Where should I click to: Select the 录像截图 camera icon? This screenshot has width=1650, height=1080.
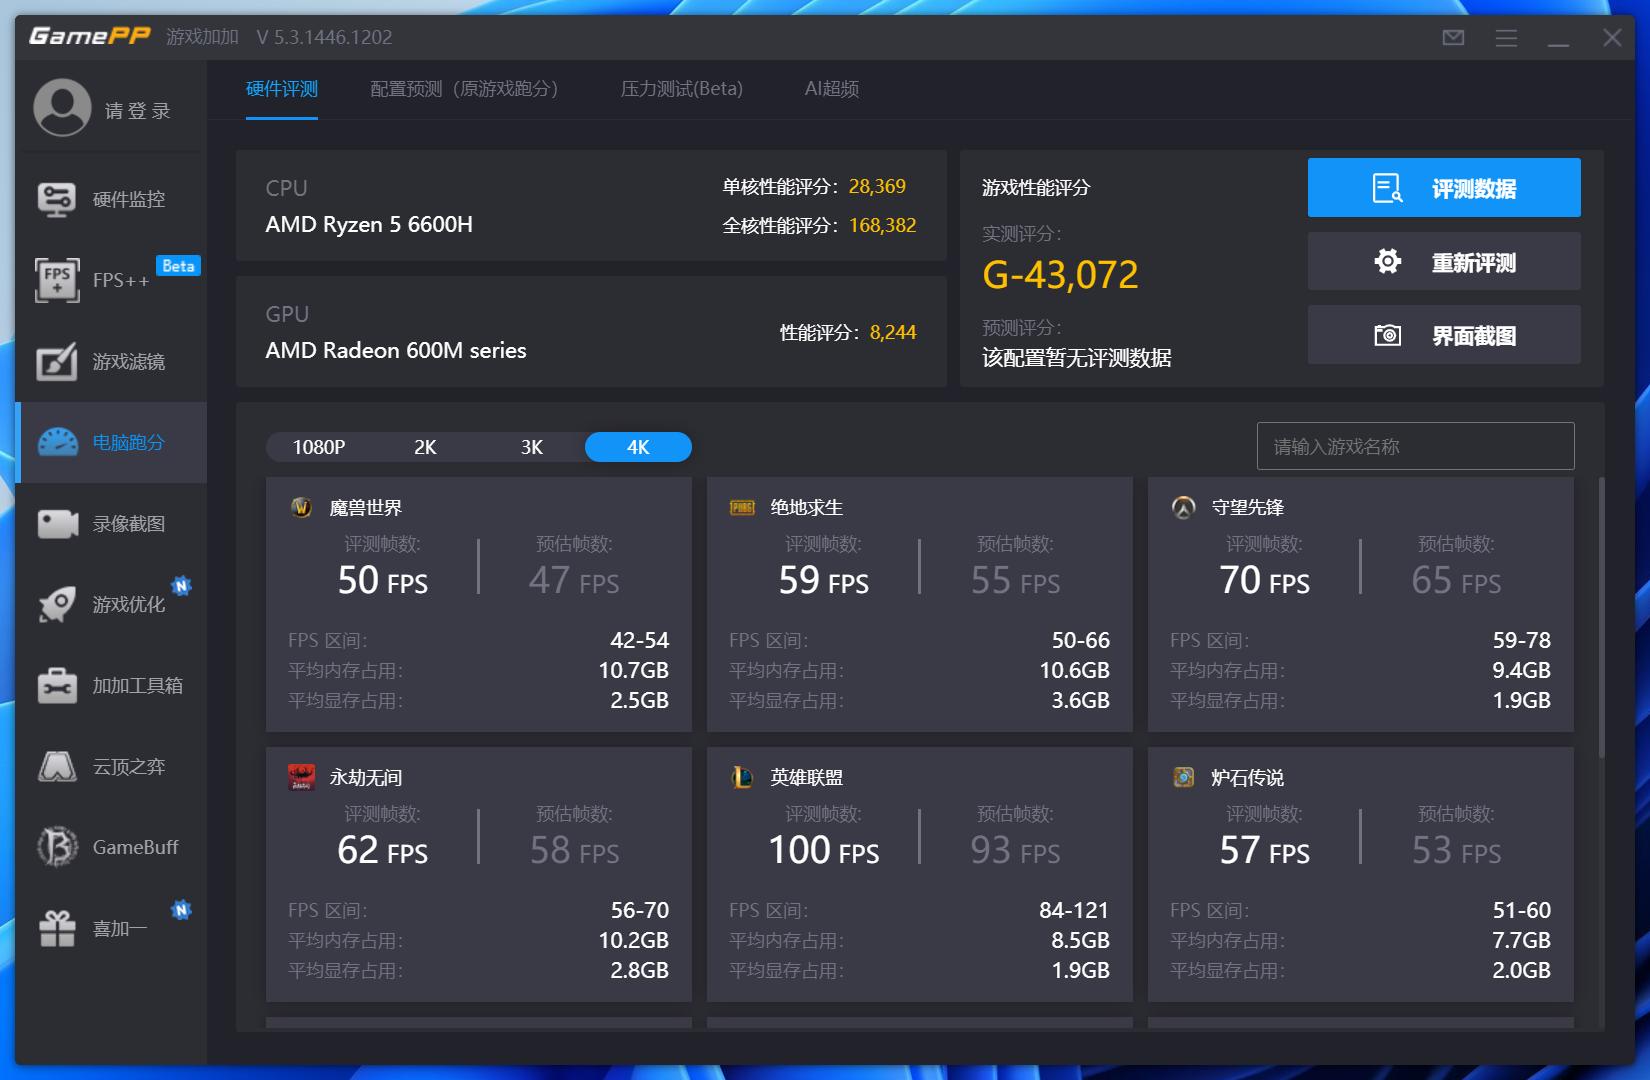(x=57, y=523)
